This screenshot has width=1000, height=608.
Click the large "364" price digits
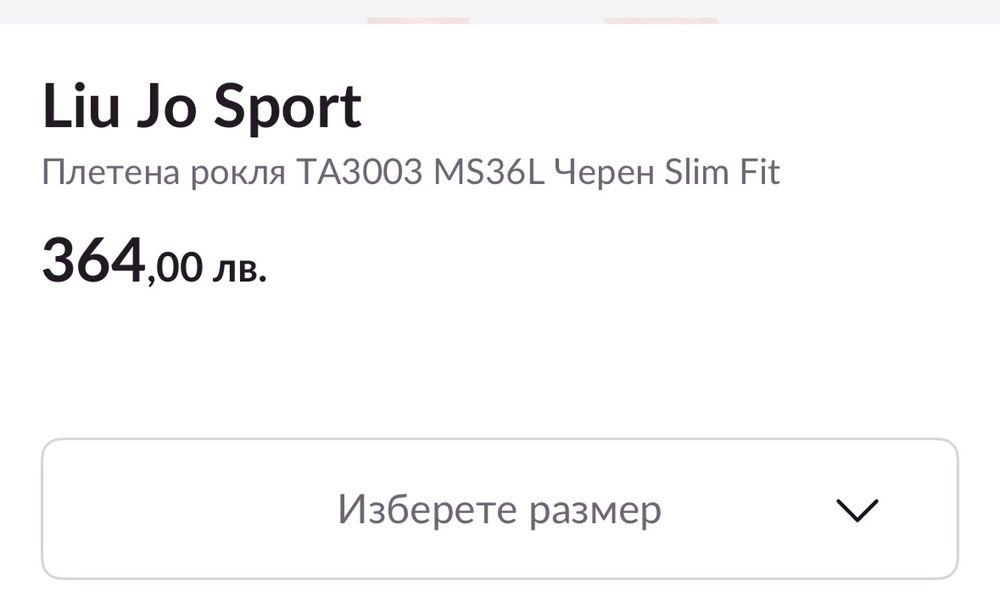point(94,262)
